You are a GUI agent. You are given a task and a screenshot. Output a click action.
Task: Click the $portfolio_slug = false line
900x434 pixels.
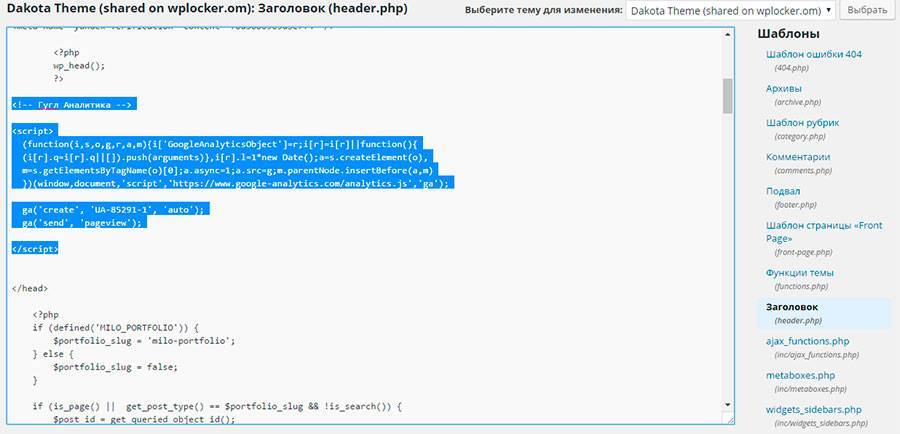pyautogui.click(x=115, y=367)
